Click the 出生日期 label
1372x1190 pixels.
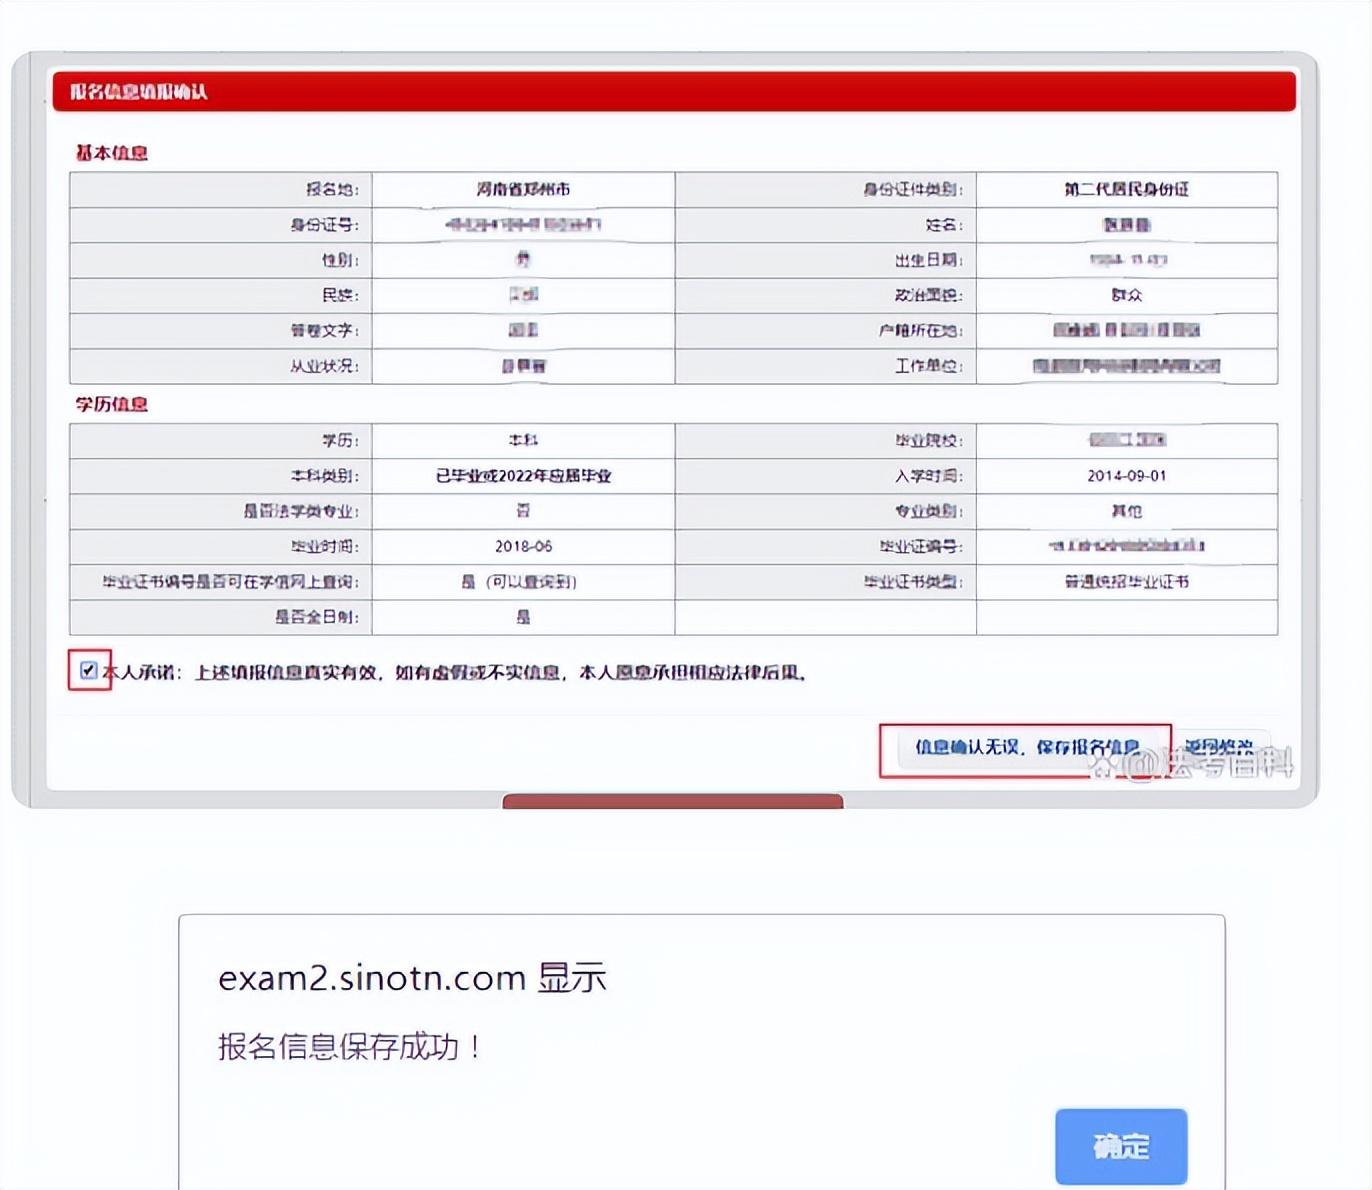pos(929,260)
